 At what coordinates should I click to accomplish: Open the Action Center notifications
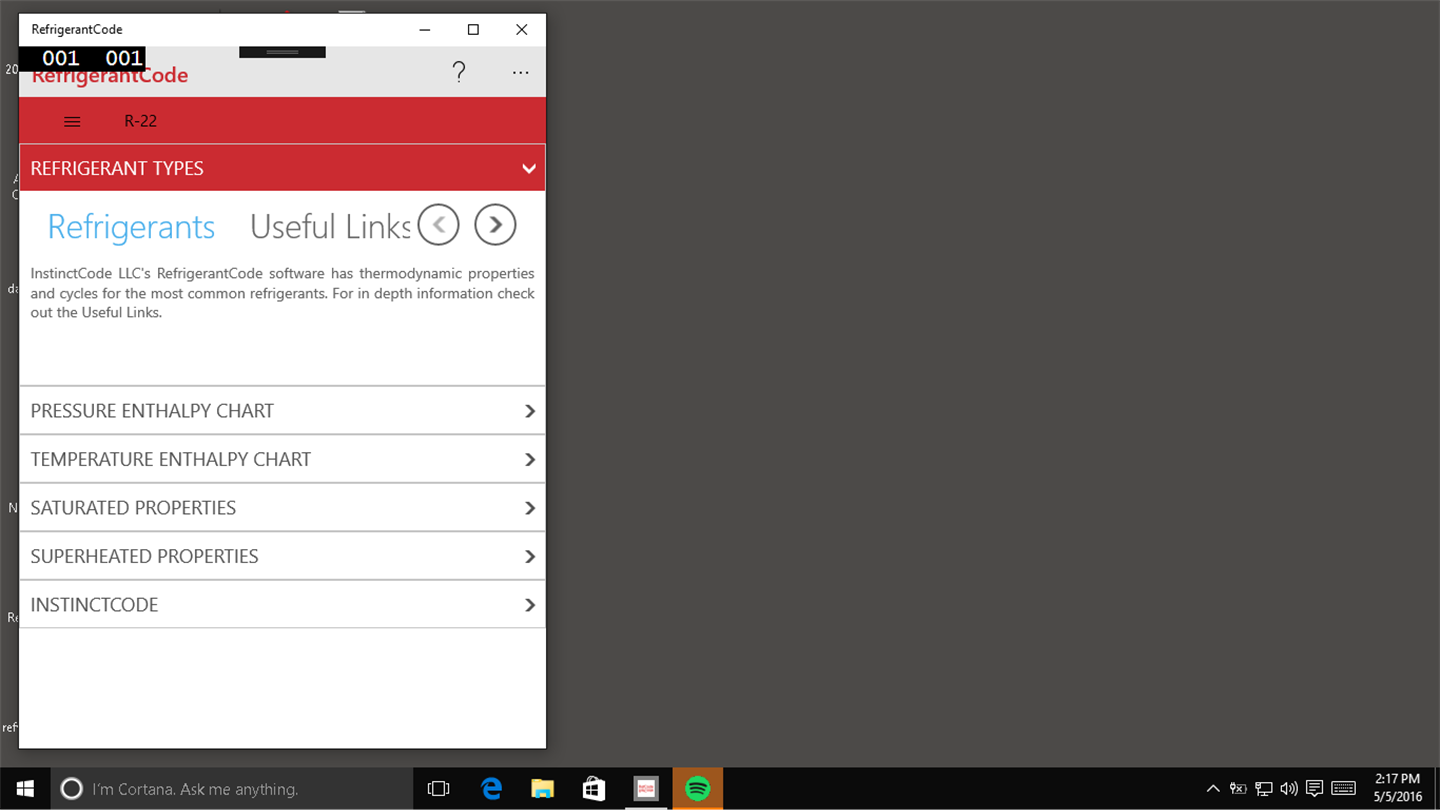click(x=1315, y=789)
